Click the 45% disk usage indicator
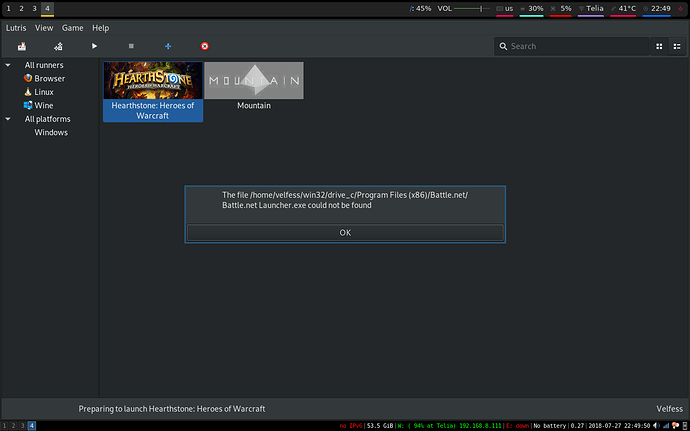Screen dimensions: 690x431 click(x=420, y=8)
